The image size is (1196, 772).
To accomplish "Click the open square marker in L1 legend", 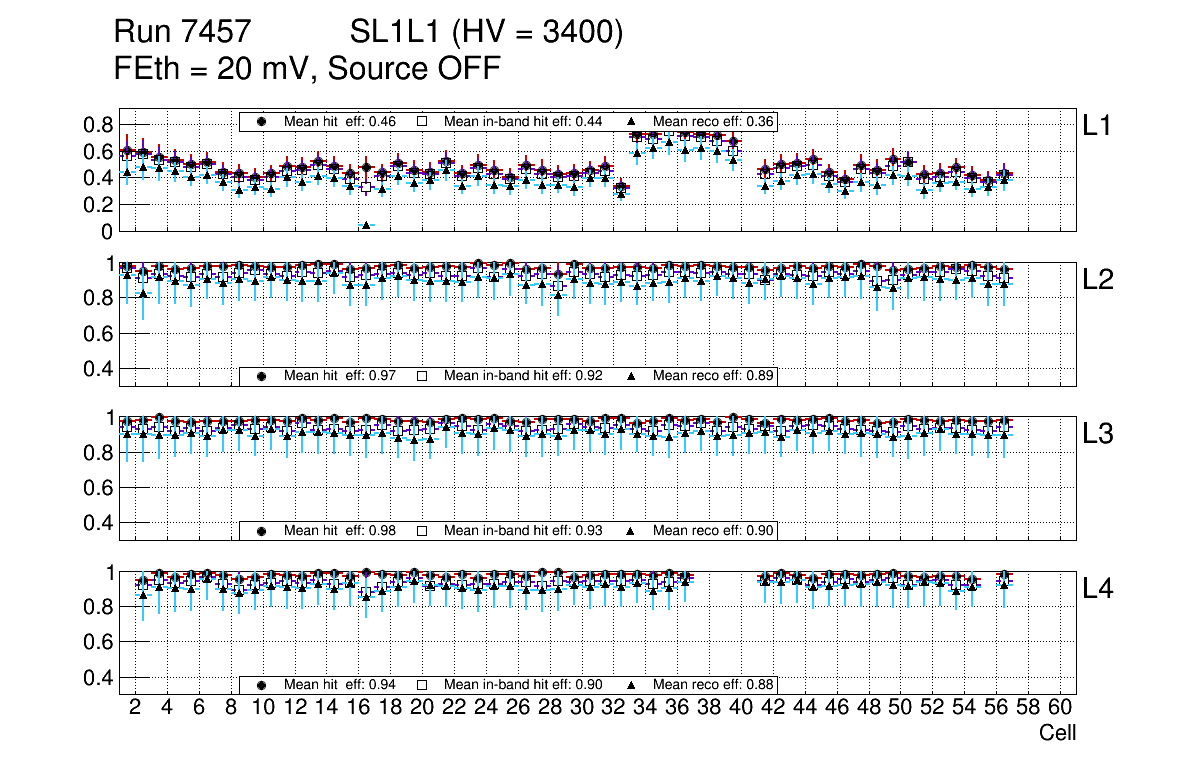I will click(x=422, y=121).
